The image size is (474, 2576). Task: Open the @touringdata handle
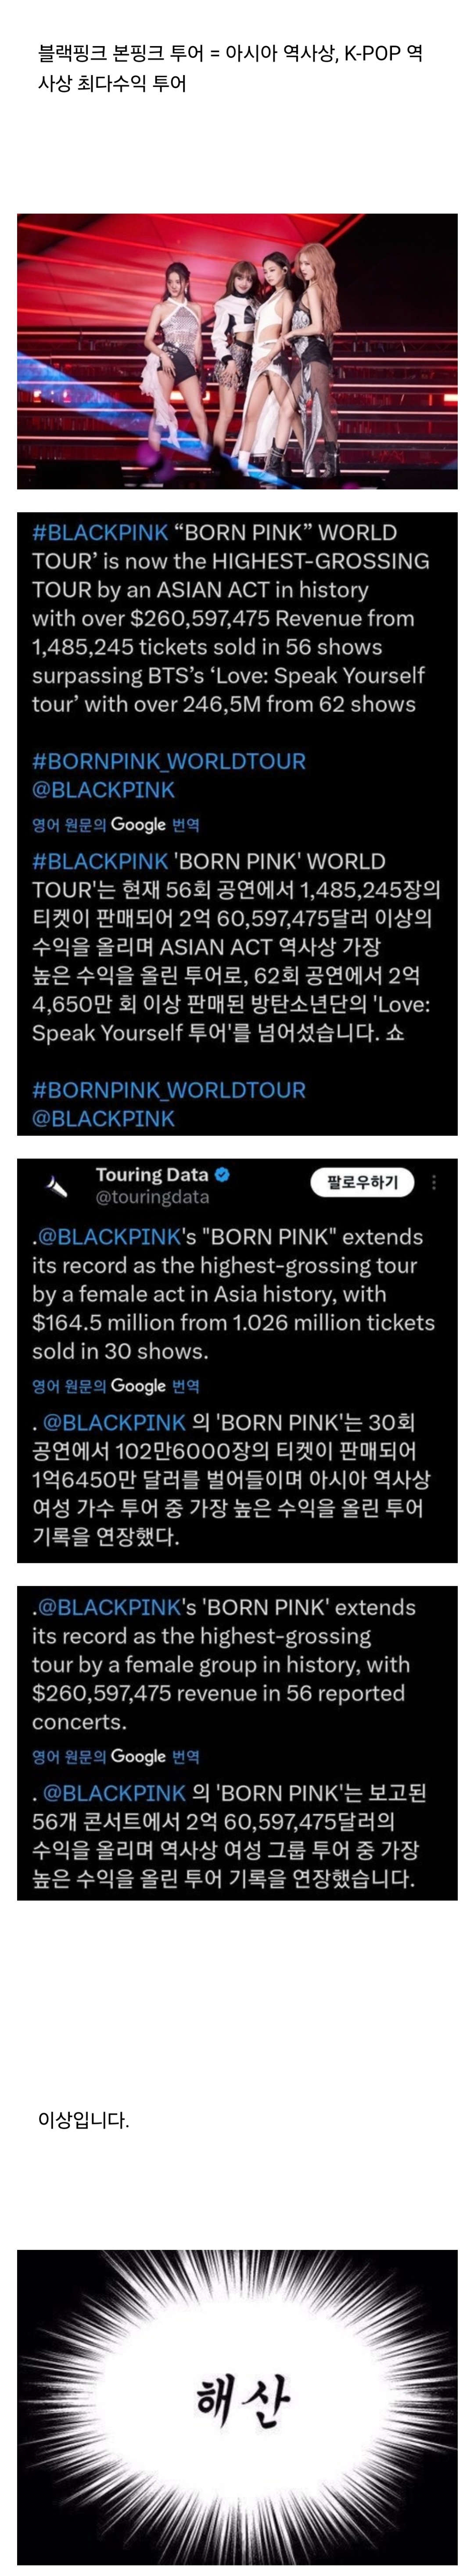(x=152, y=1197)
